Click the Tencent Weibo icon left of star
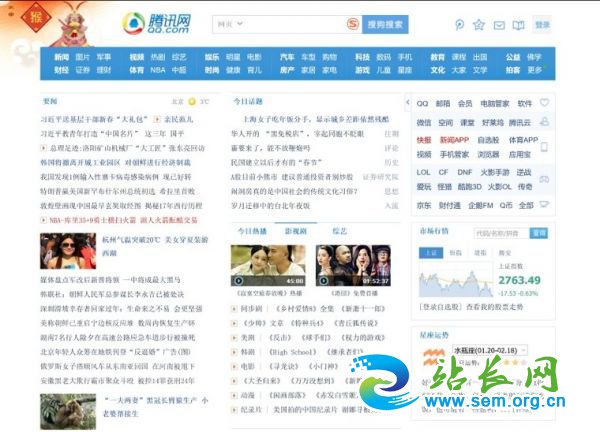This screenshot has width=600, height=432. pyautogui.click(x=459, y=25)
